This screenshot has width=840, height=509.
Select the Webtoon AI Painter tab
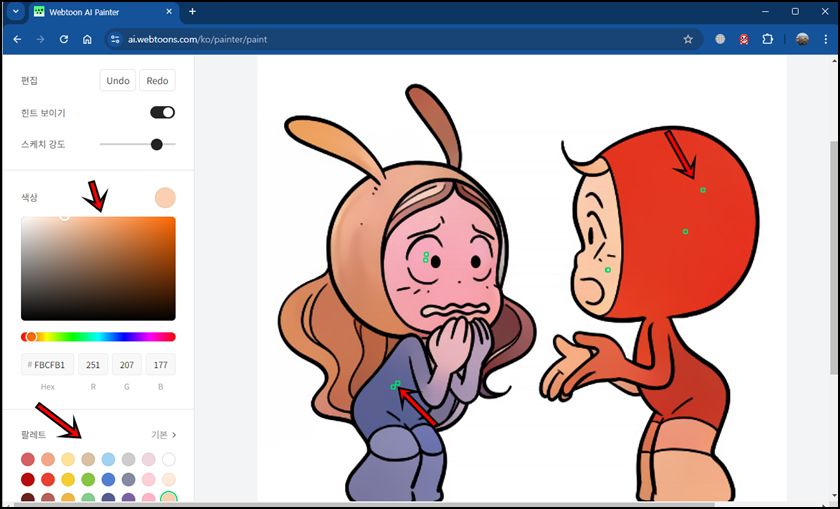(x=103, y=12)
